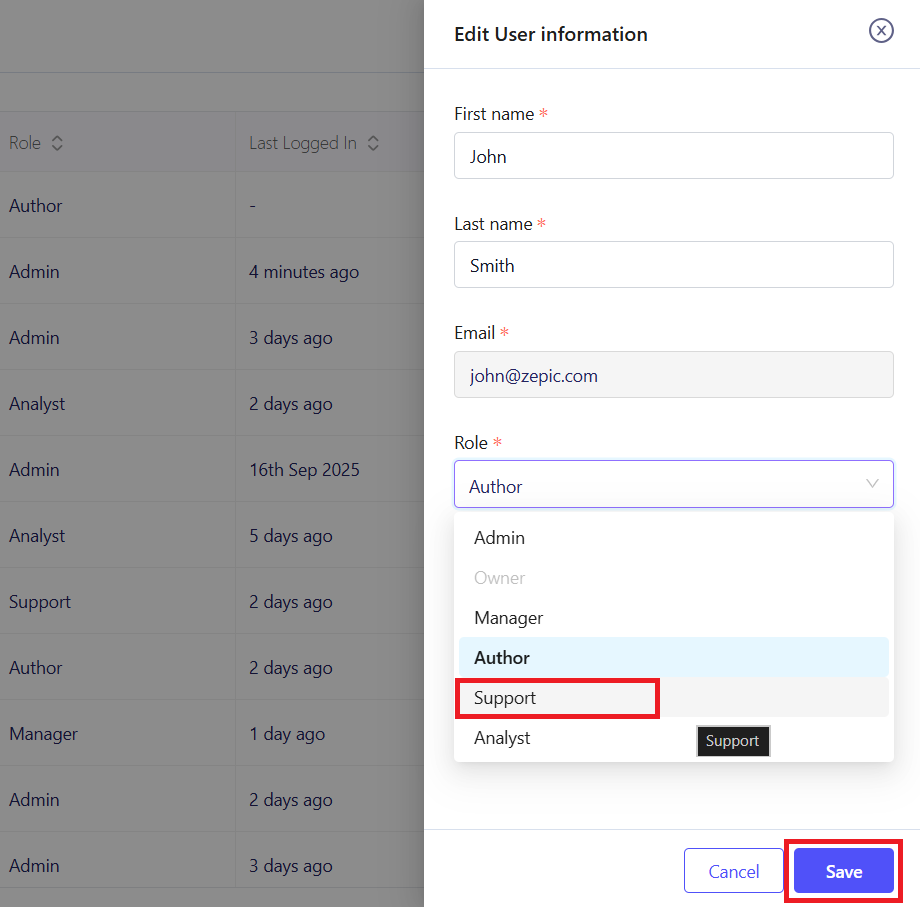Close the Edit User information panel
This screenshot has height=907, width=920.
point(880,31)
